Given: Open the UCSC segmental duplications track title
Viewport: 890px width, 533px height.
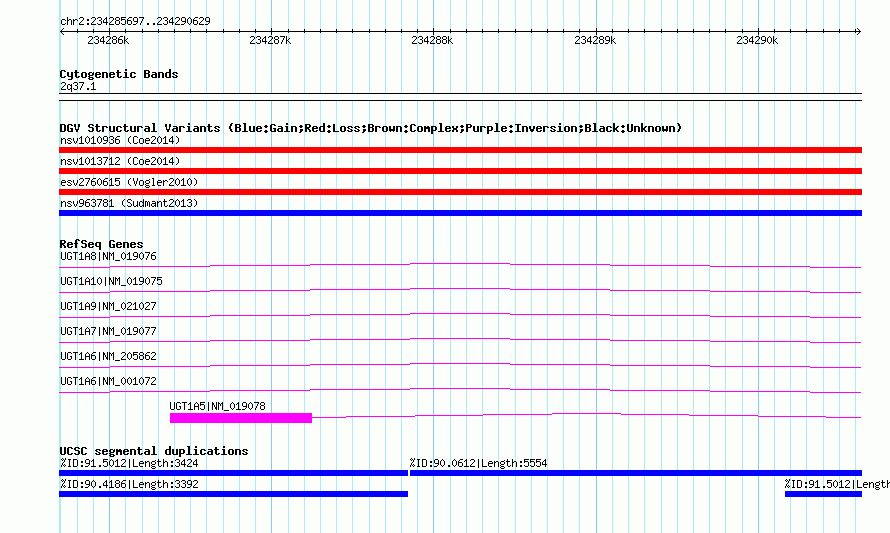Looking at the screenshot, I should pos(154,451).
